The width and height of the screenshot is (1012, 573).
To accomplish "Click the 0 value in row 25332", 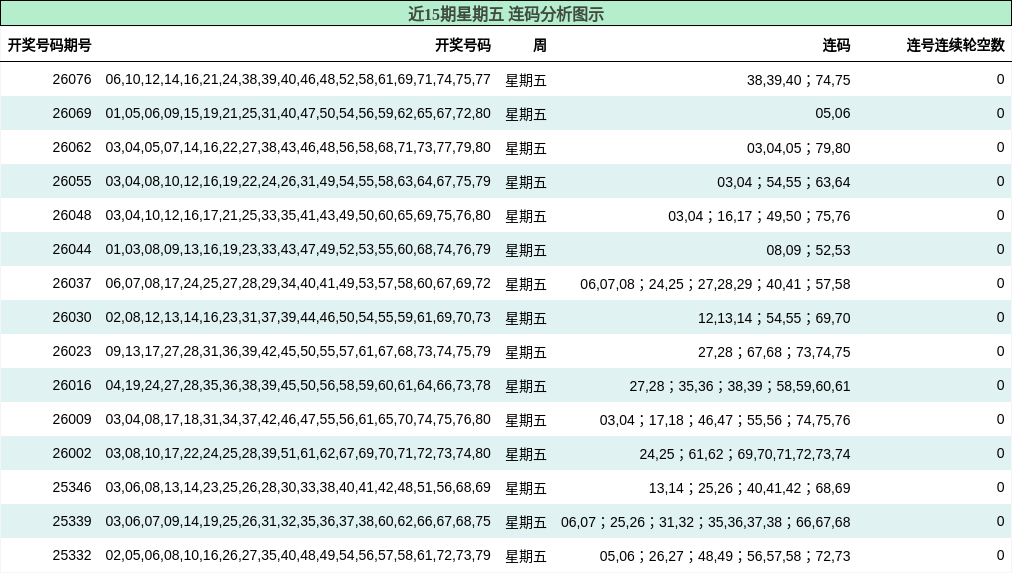I will [1000, 556].
